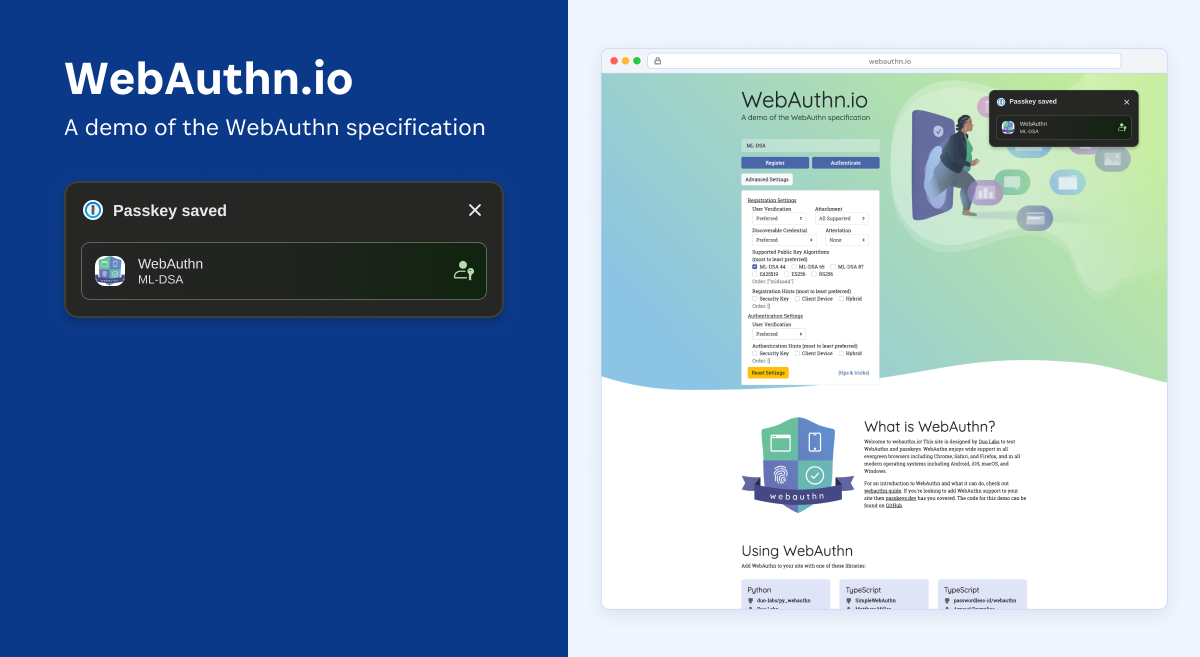Image resolution: width=1200 pixels, height=657 pixels.
Task: Enable the ES256 algorithm checkbox
Action: pos(787,274)
